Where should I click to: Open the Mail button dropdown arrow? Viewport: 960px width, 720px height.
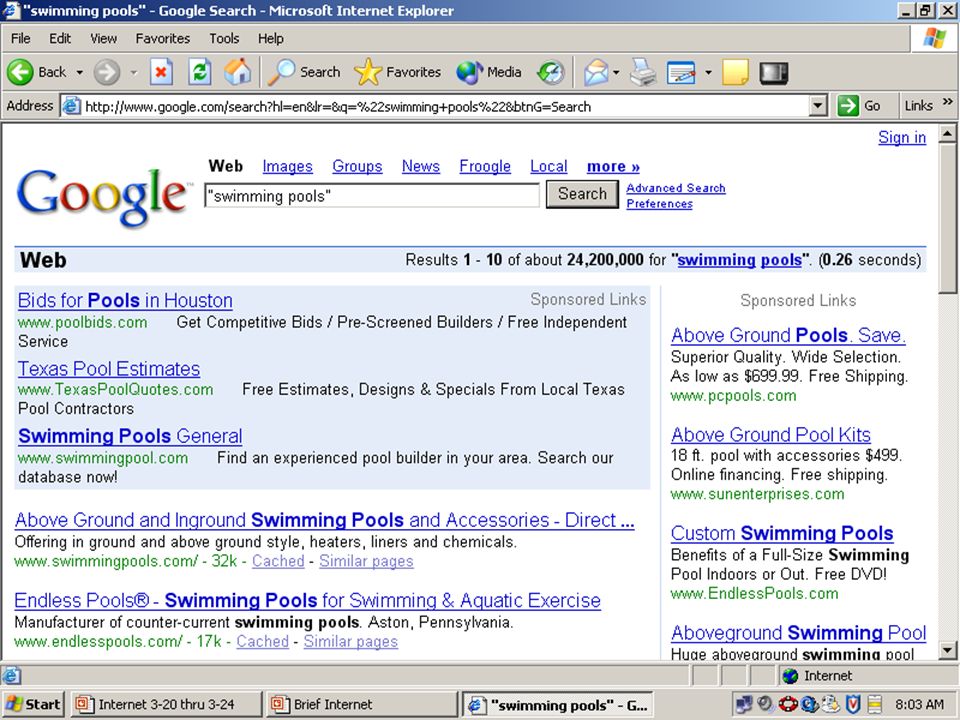pos(616,73)
